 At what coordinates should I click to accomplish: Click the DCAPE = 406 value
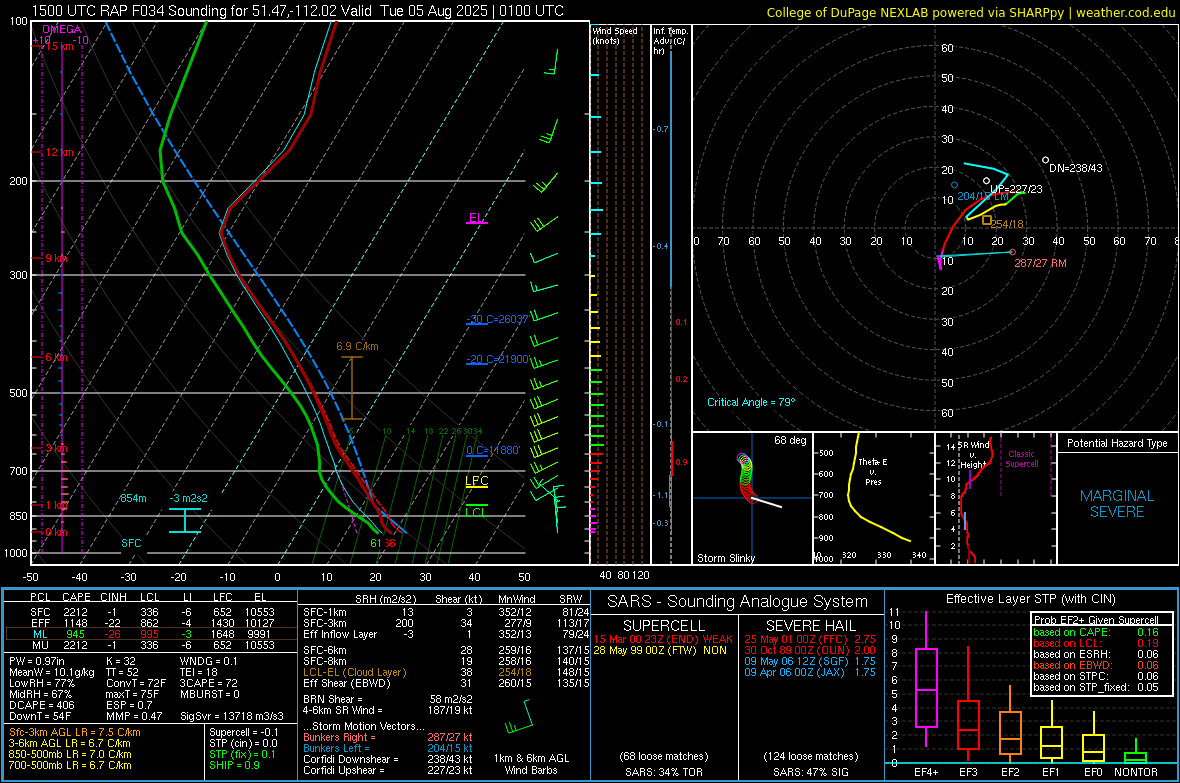pos(41,705)
